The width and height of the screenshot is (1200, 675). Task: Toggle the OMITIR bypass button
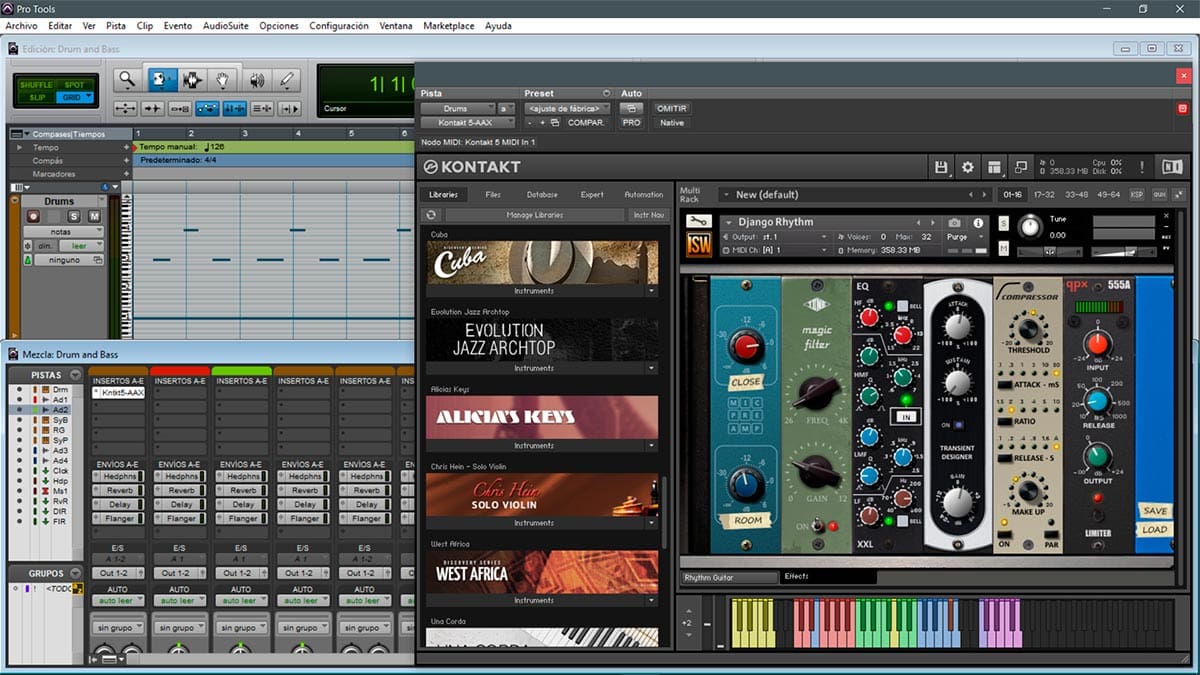[x=671, y=108]
